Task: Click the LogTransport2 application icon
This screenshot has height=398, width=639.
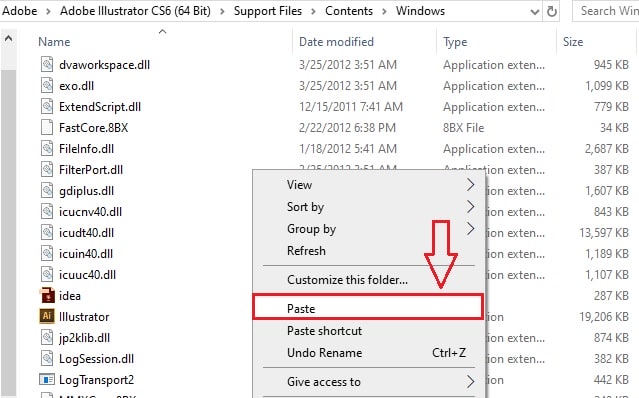Action: pos(47,380)
